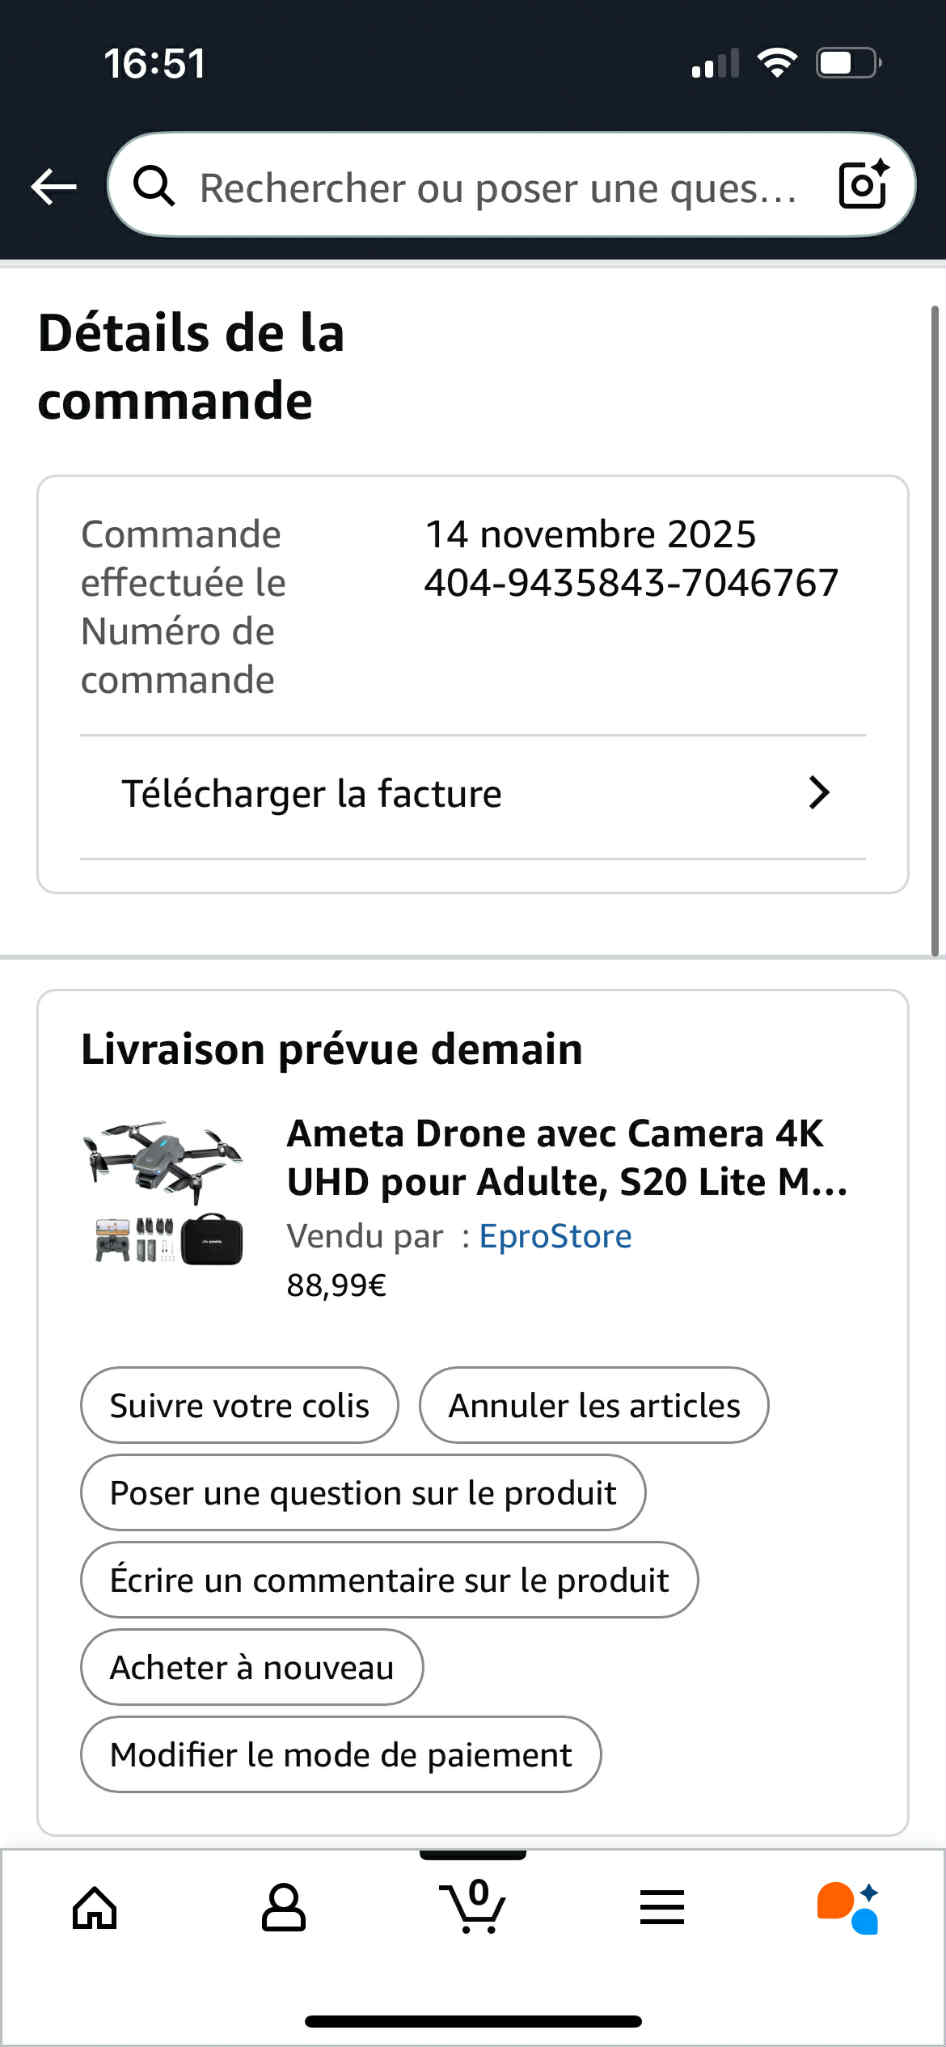Open the camera lens search icon
This screenshot has height=2047, width=946.
[x=863, y=185]
